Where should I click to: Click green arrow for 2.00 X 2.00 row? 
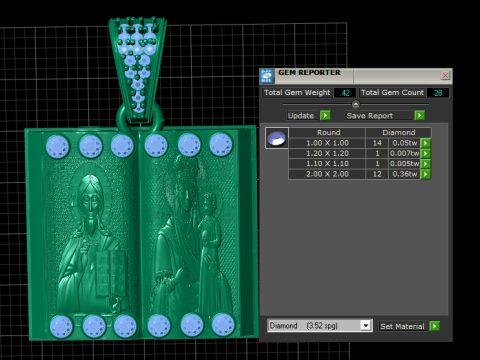pos(426,174)
